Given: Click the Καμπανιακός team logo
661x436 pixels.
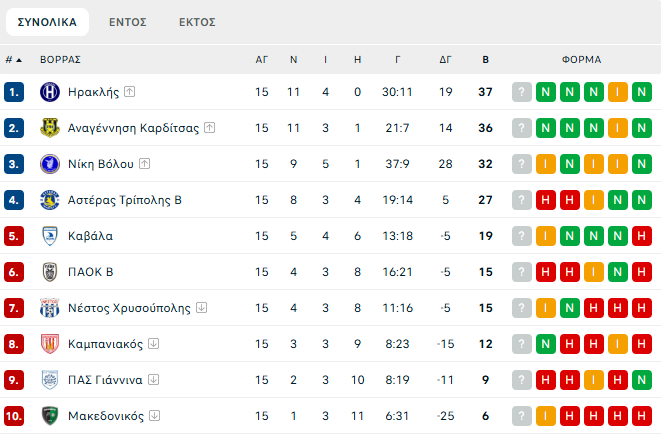Looking at the screenshot, I should [50, 344].
